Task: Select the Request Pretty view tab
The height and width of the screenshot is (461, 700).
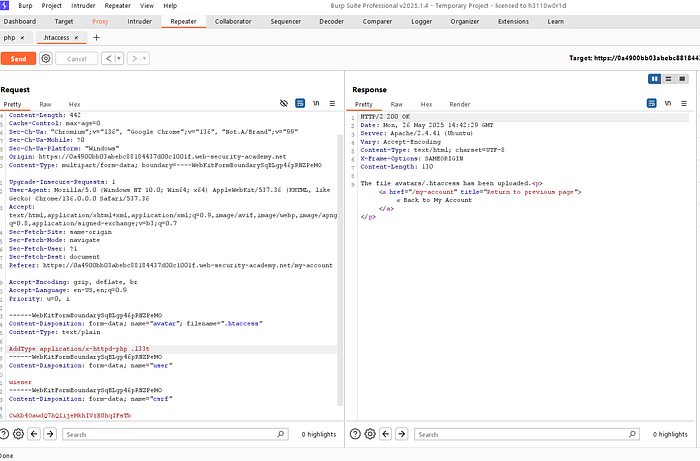Action: tap(12, 104)
